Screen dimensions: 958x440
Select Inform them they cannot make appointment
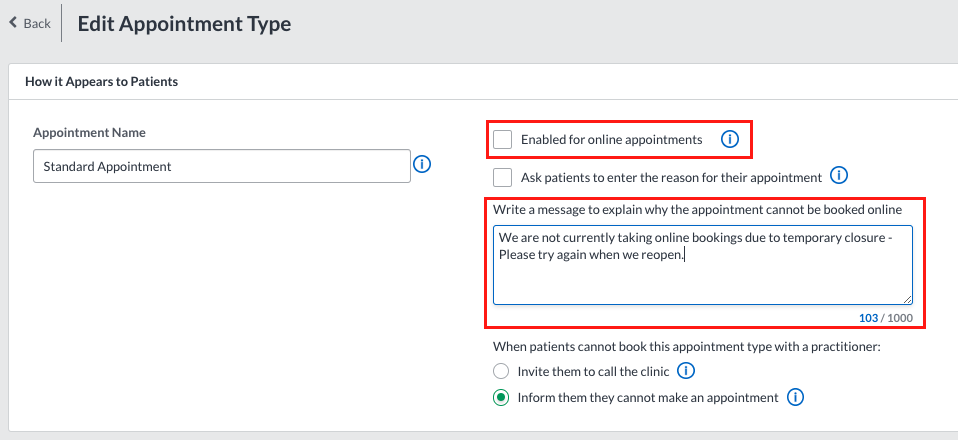[x=501, y=398]
